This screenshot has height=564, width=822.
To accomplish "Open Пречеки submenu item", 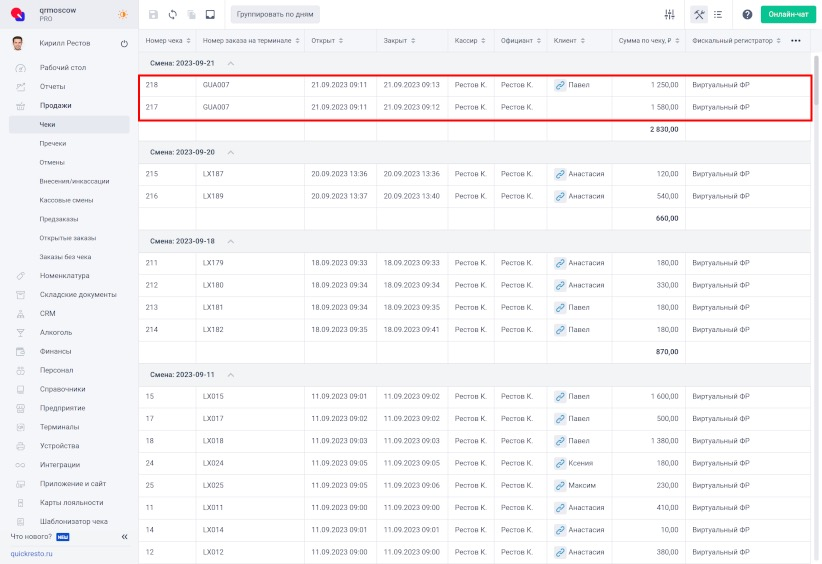I will pos(52,144).
